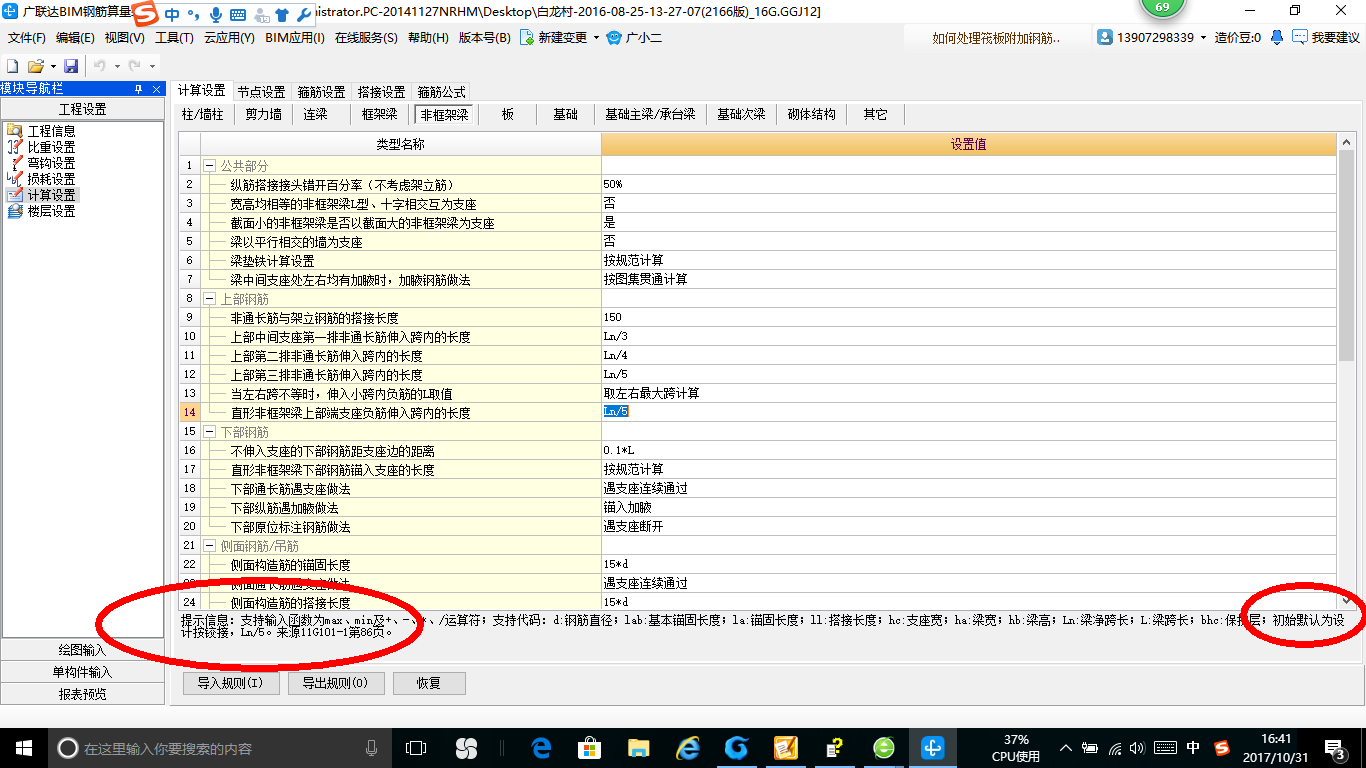The height and width of the screenshot is (768, 1366).
Task: Select the 砌体结构 category tab
Action: [811, 114]
